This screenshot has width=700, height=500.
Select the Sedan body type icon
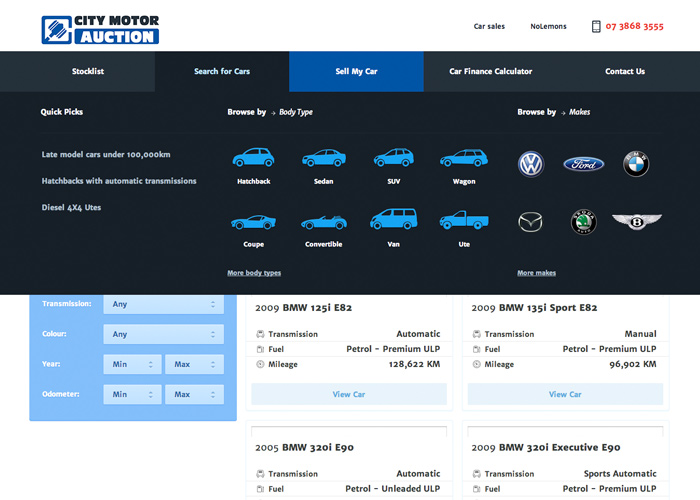pyautogui.click(x=324, y=158)
